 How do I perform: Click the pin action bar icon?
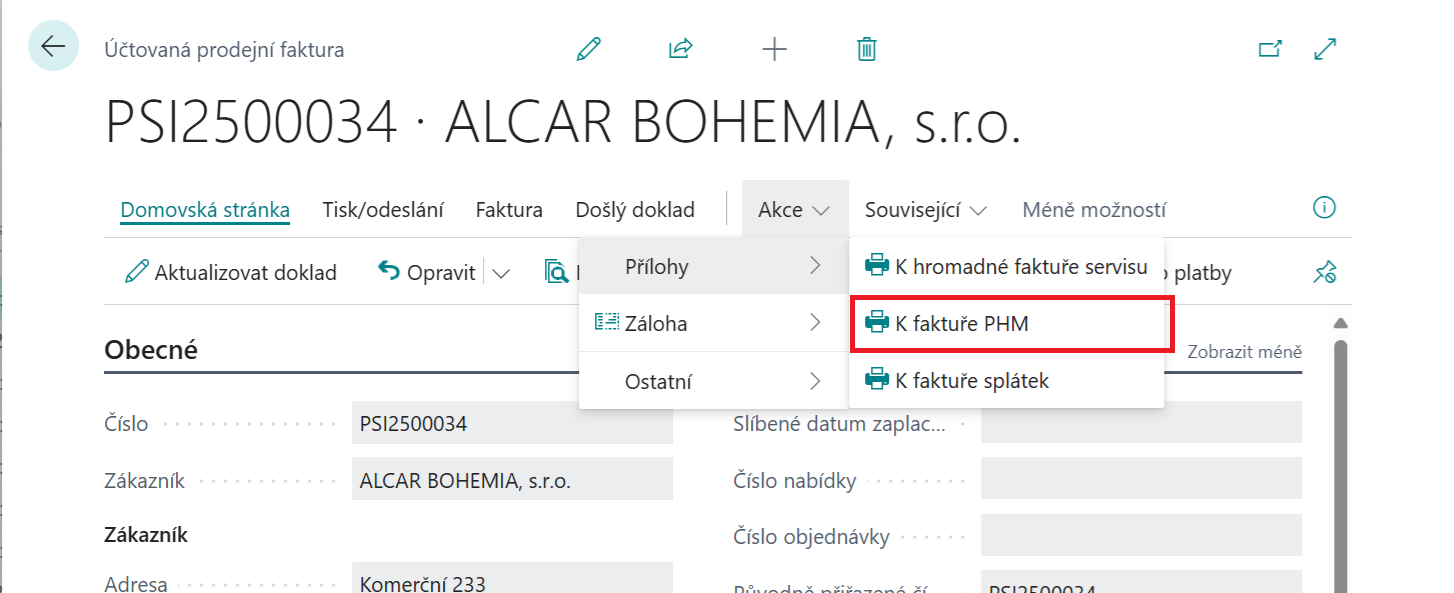tap(1324, 272)
